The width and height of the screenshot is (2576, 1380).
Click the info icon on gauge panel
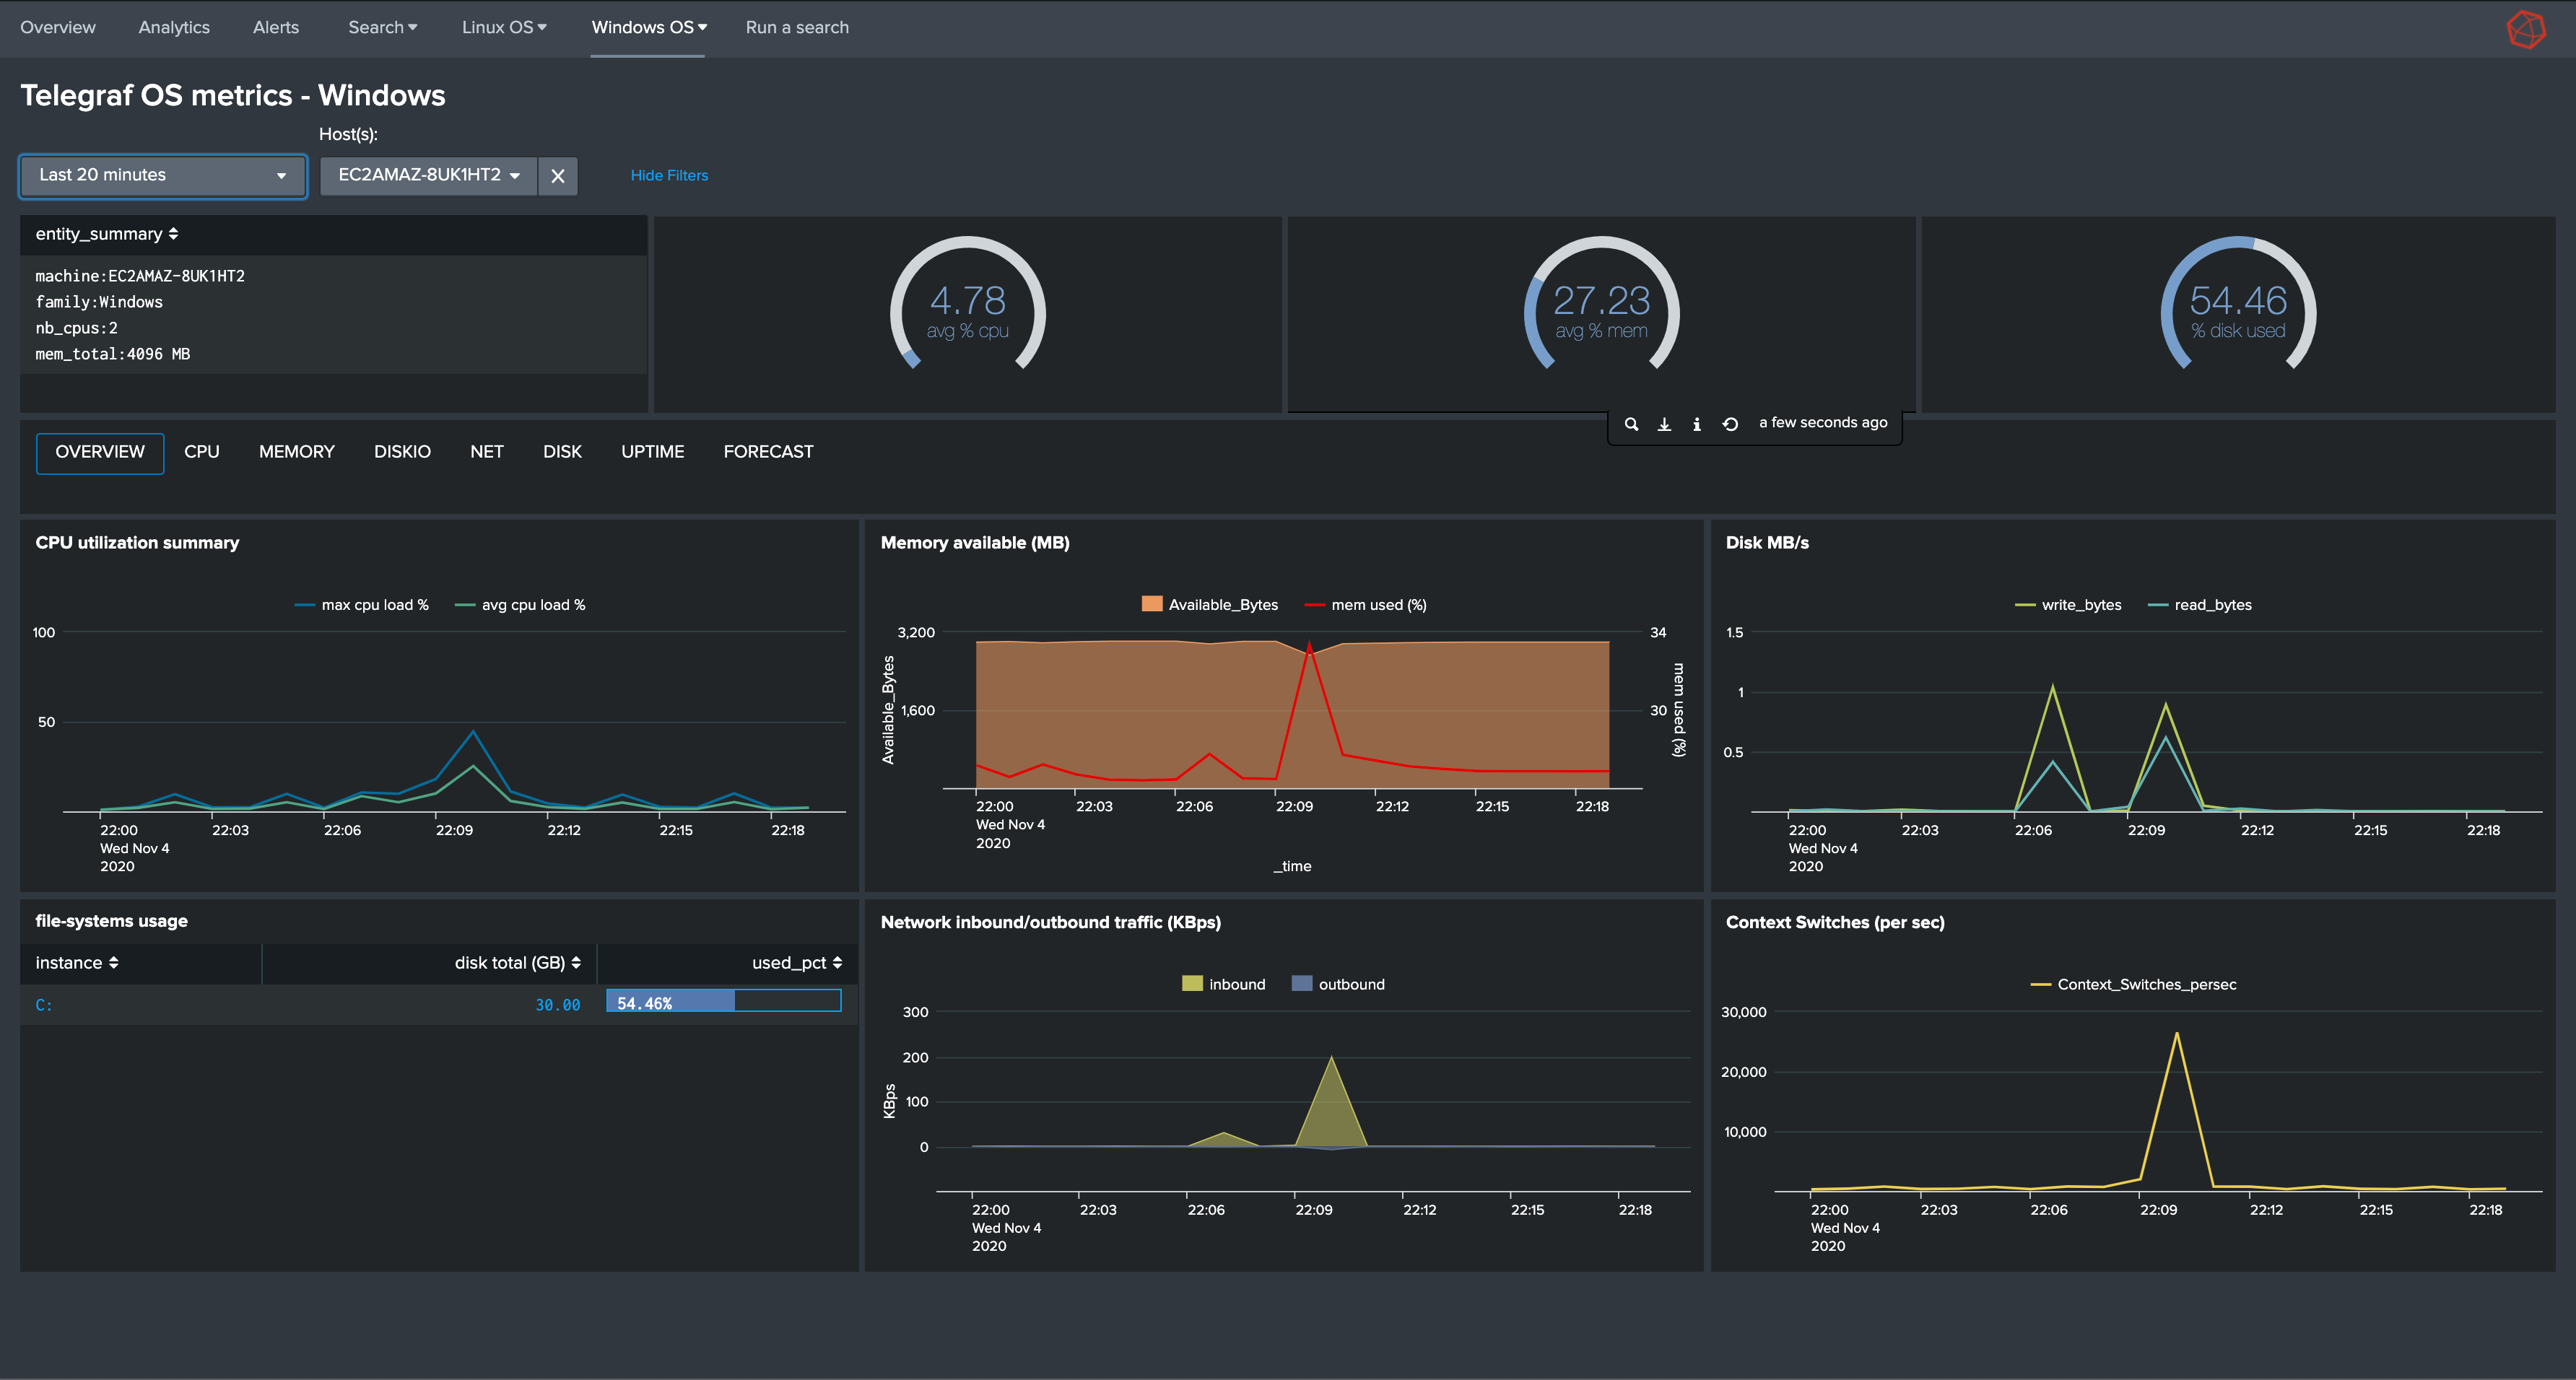pyautogui.click(x=1697, y=424)
